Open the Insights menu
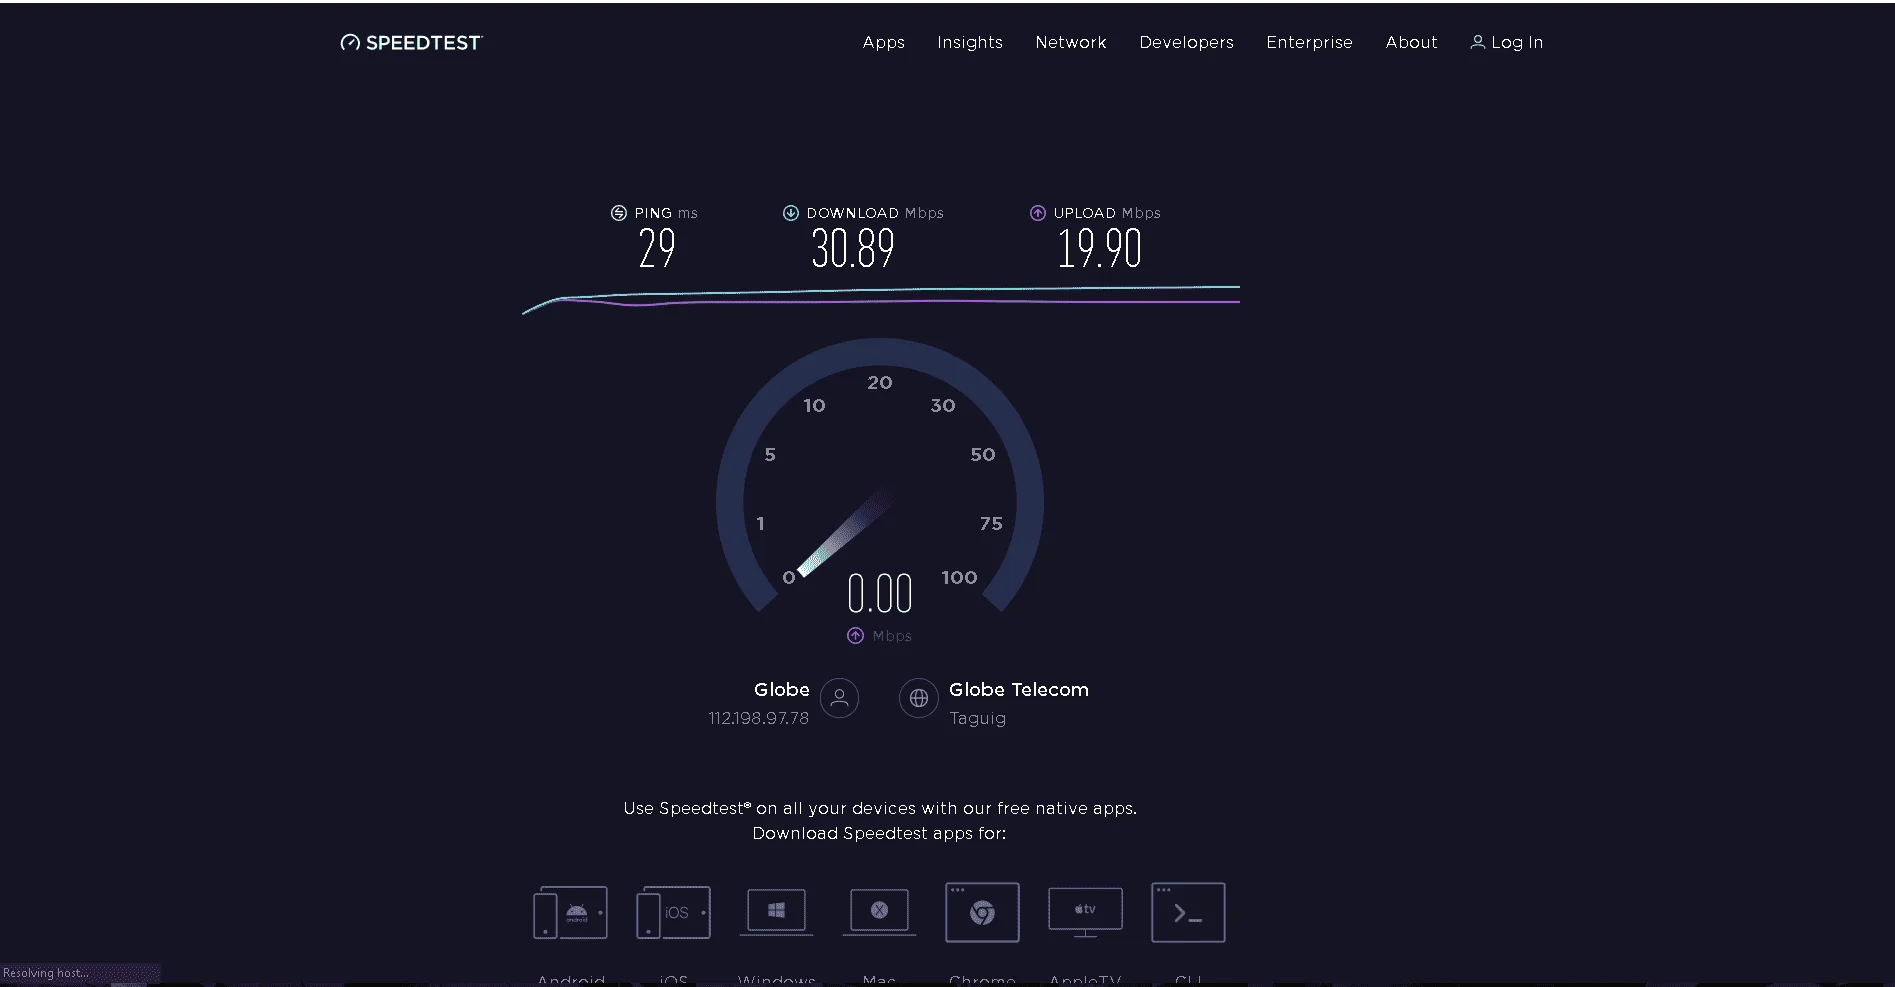 (x=970, y=42)
